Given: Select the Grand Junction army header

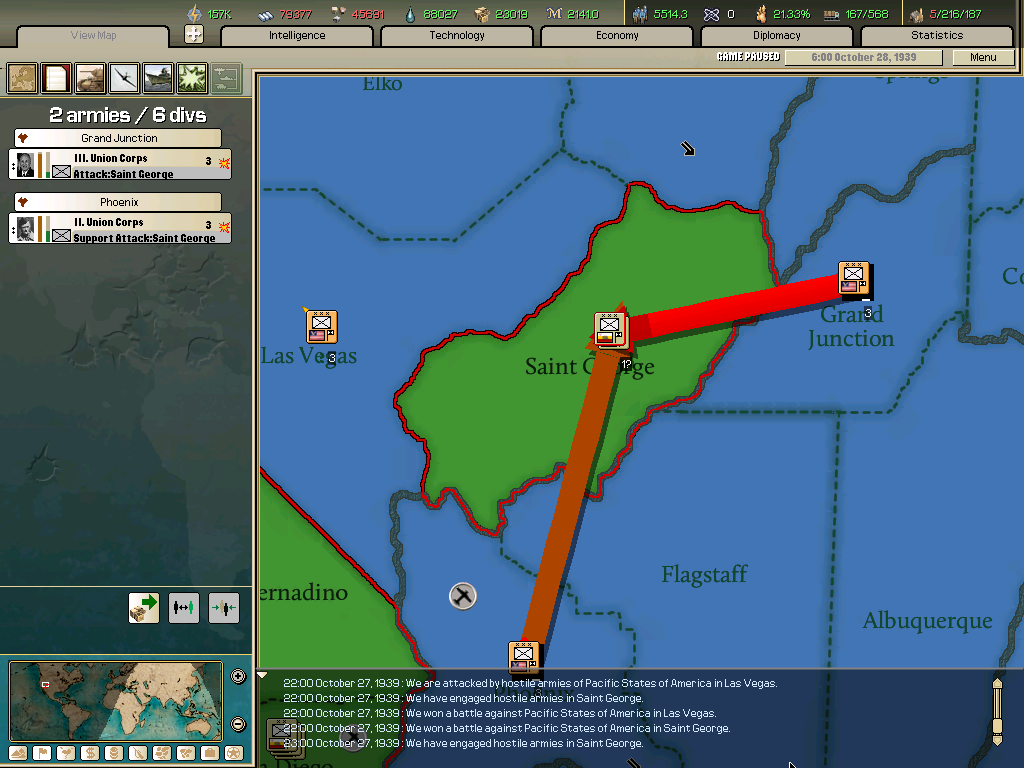Looking at the screenshot, I should point(117,137).
